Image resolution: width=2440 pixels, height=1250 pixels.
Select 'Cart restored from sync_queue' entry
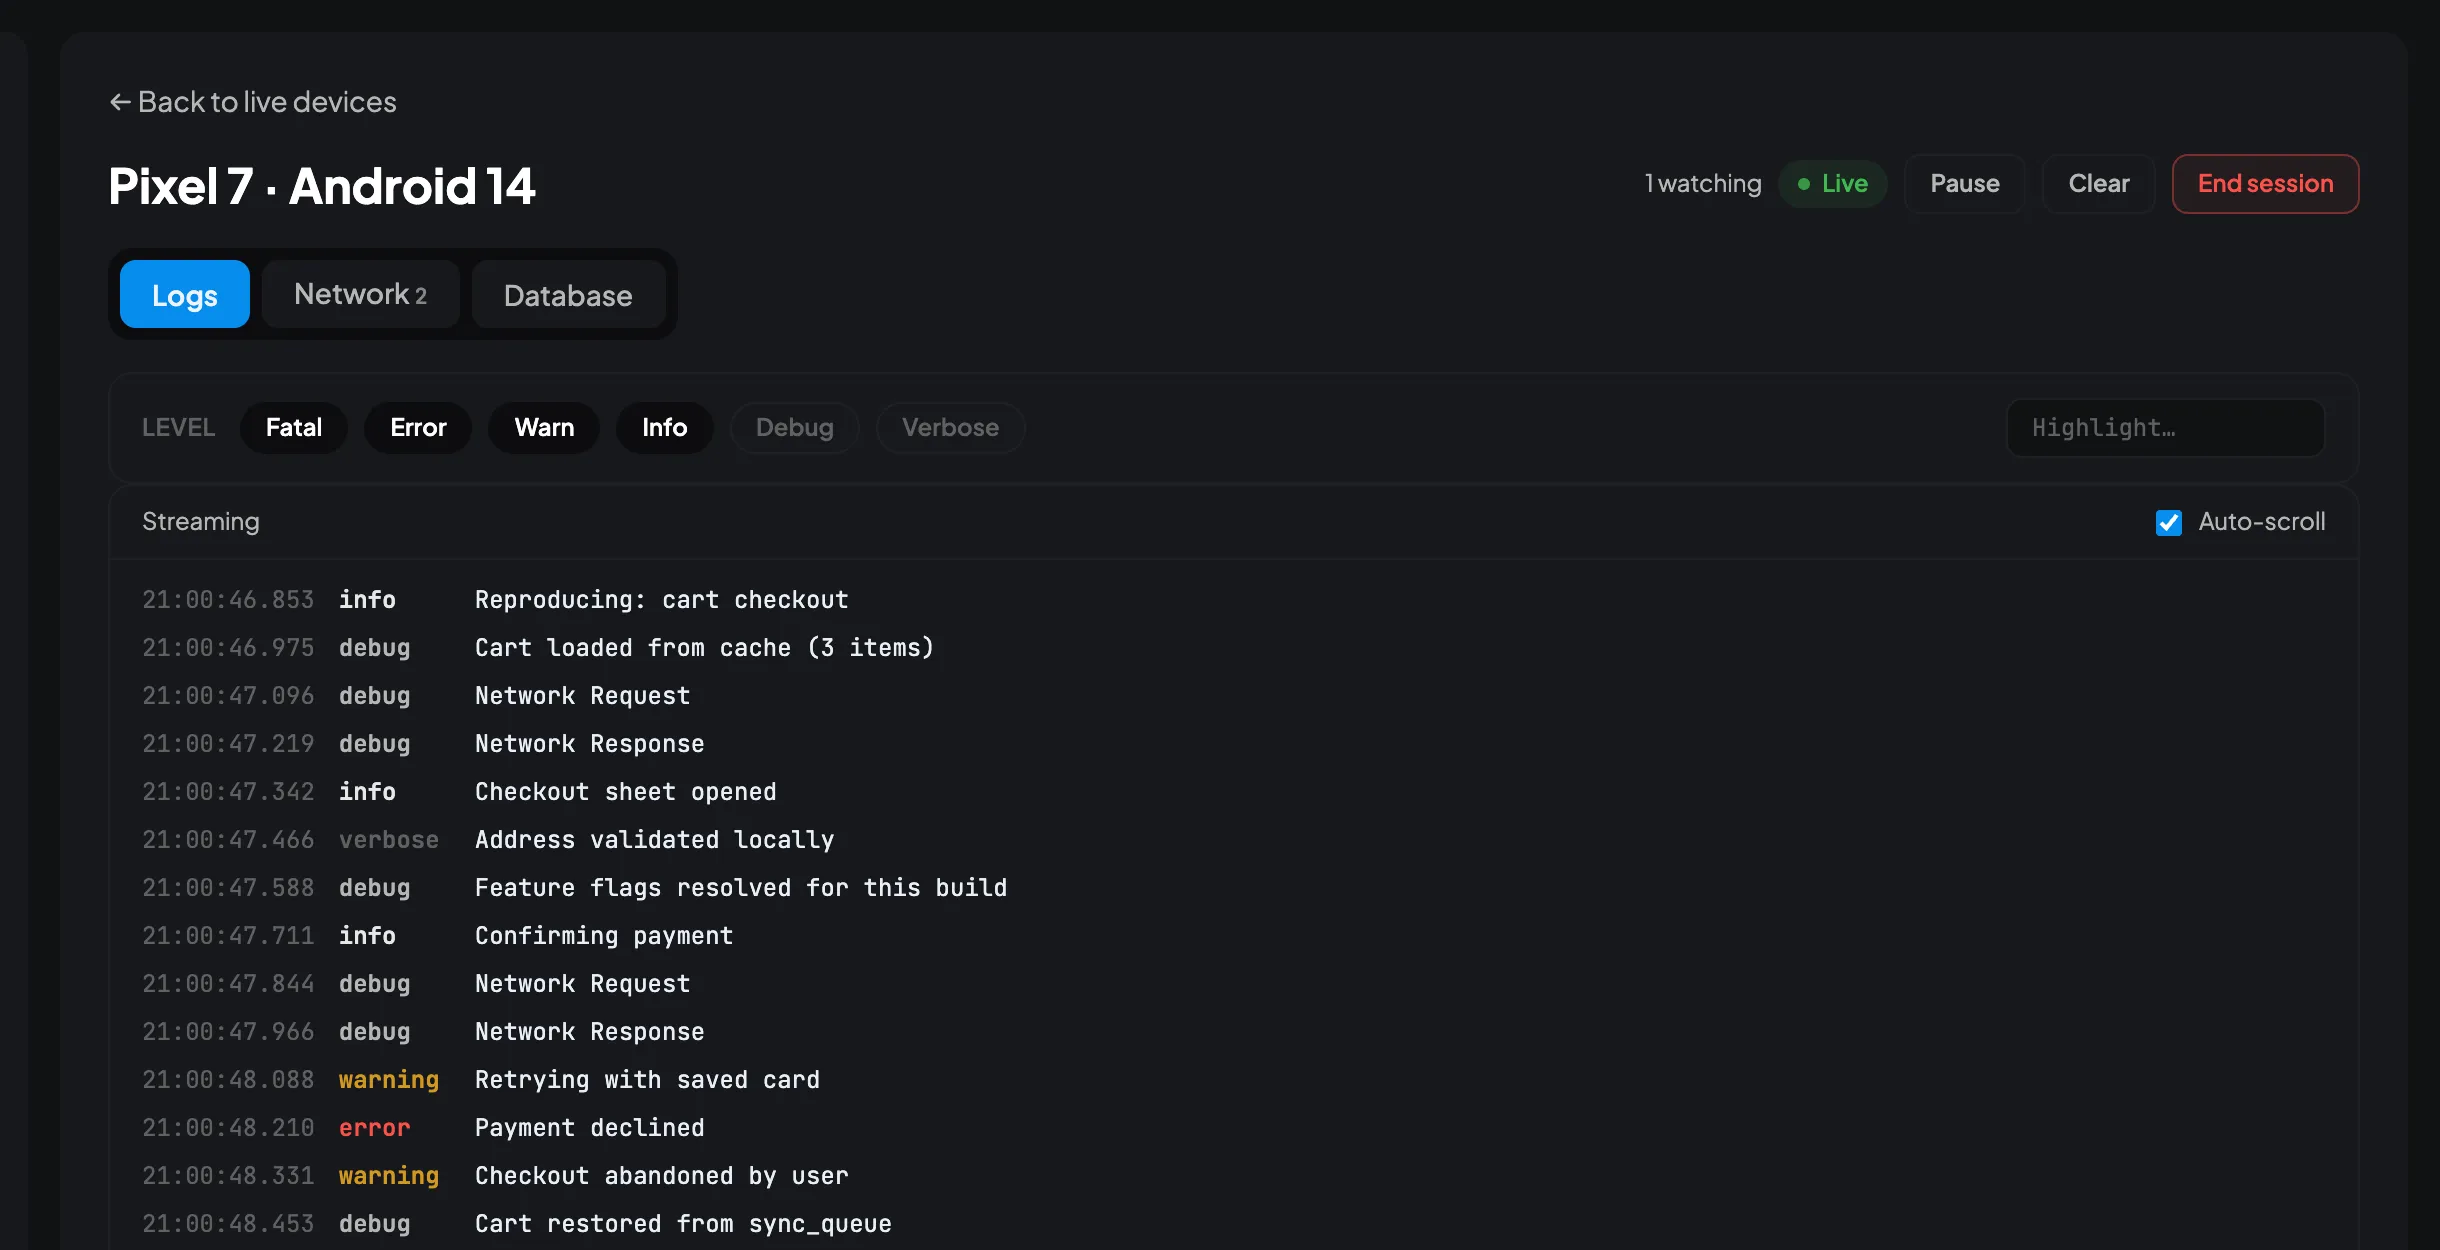point(1233,1224)
